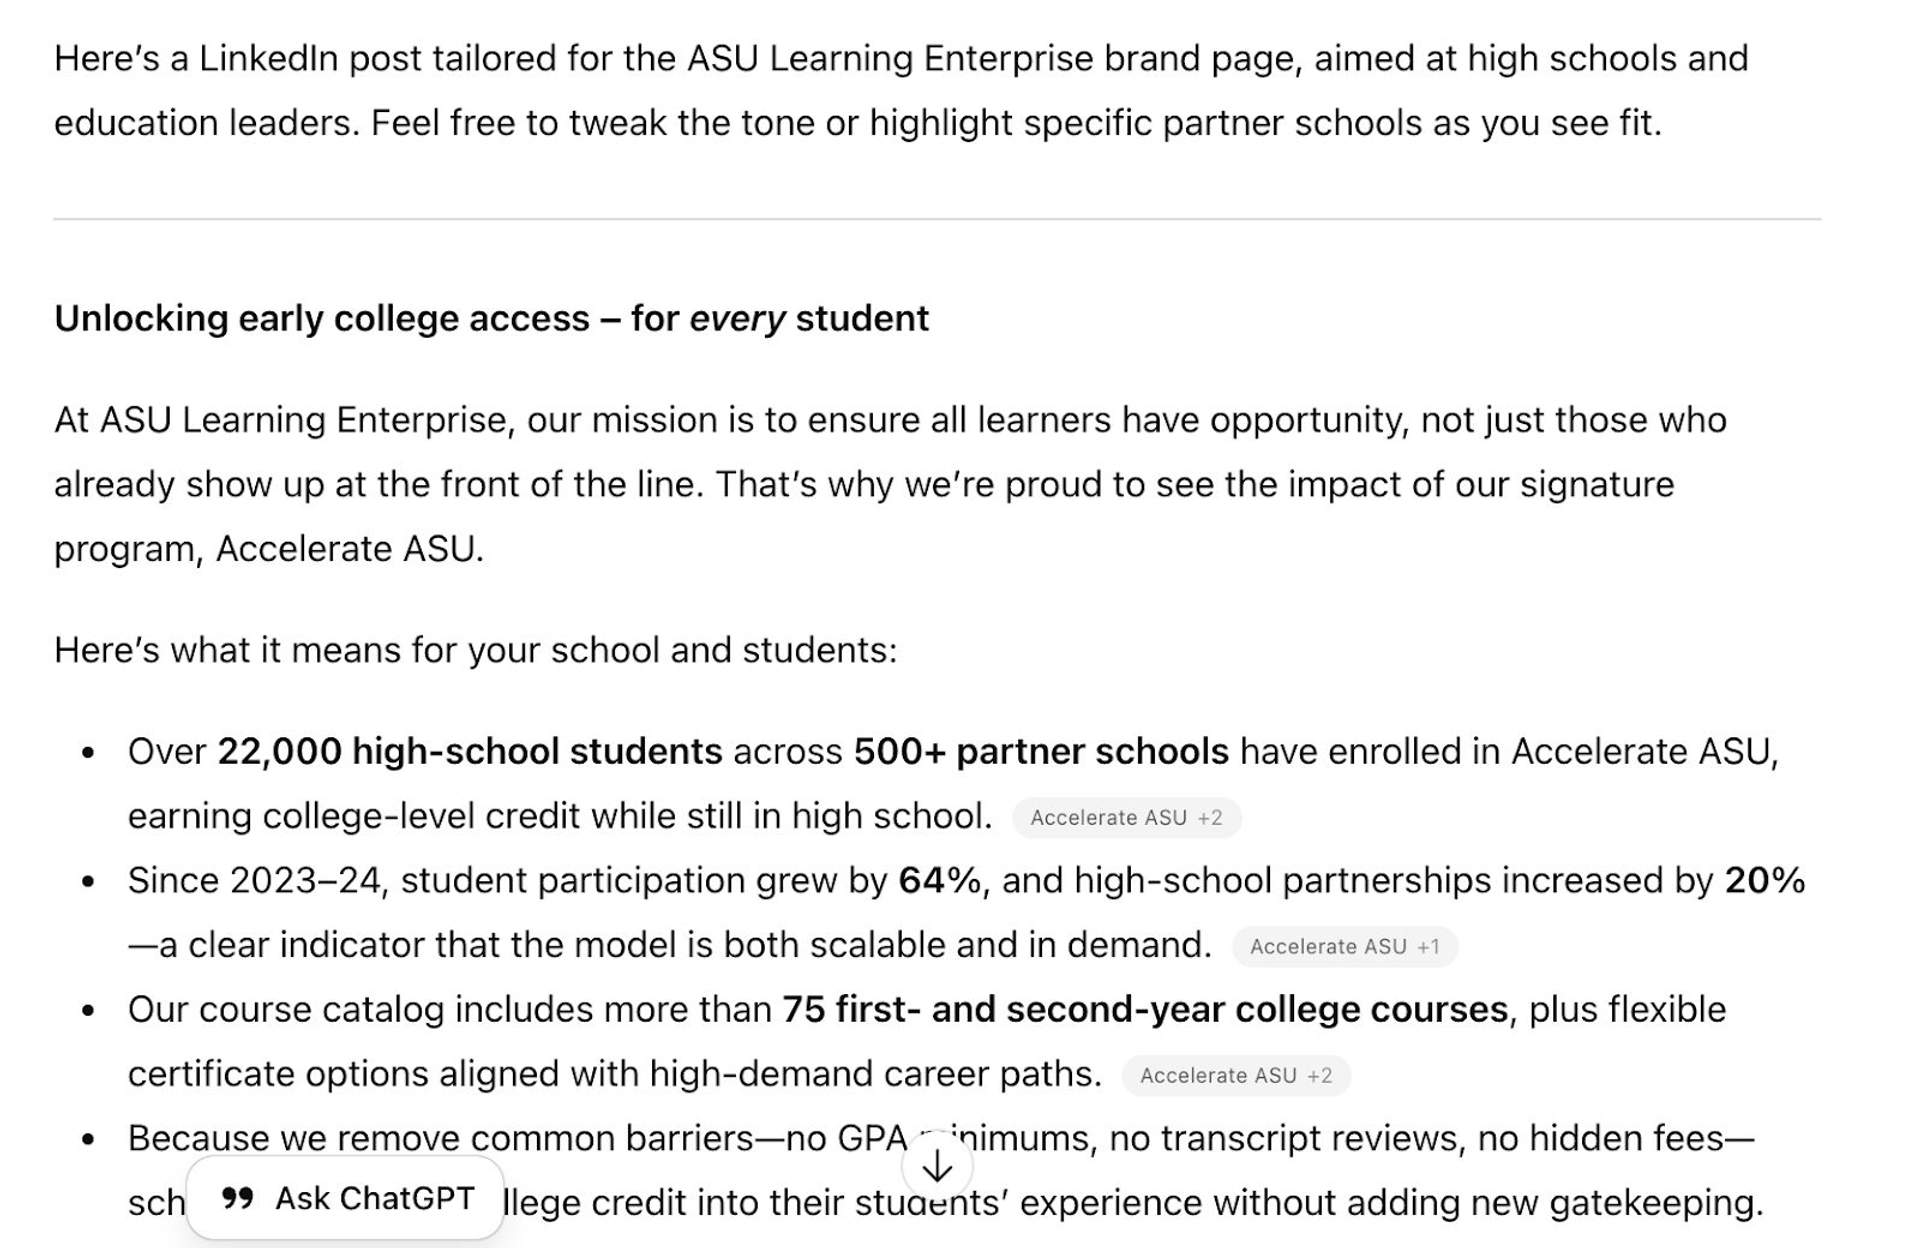Click bold text '22,000 high-school students'
This screenshot has height=1248, width=1920.
point(469,751)
